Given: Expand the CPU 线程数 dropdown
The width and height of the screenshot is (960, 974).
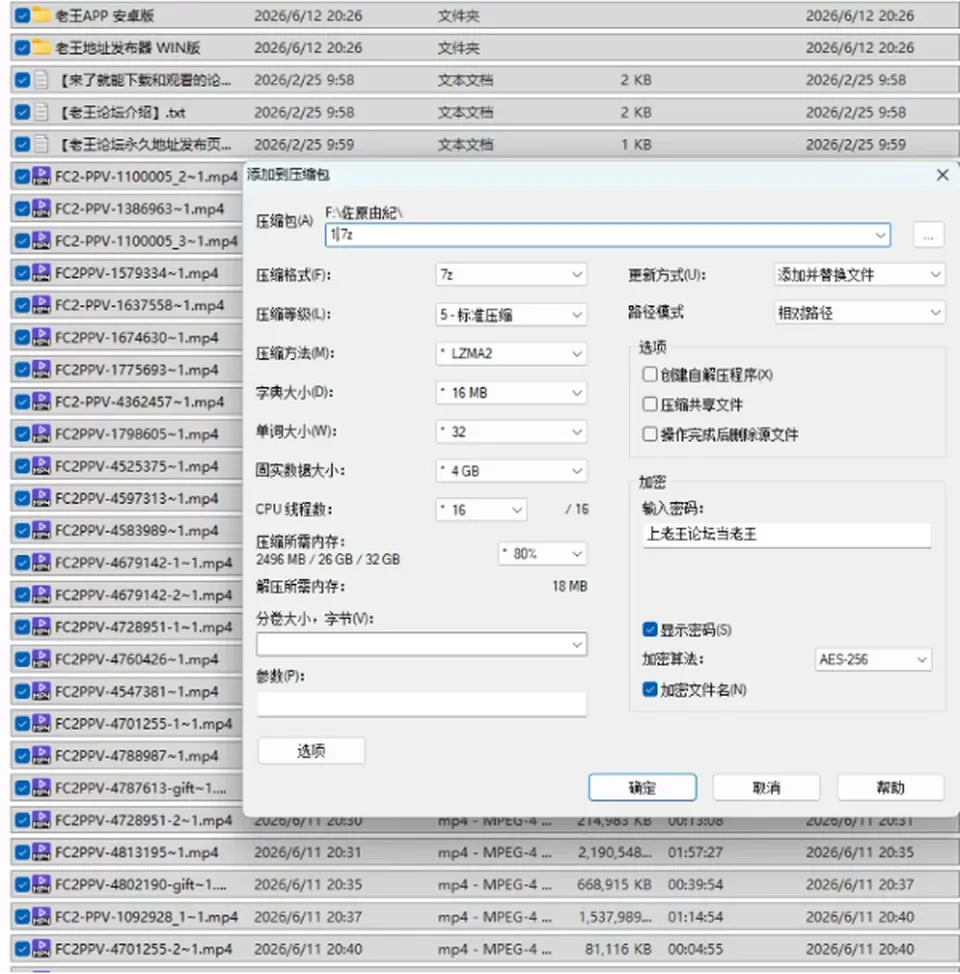Looking at the screenshot, I should pos(481,510).
